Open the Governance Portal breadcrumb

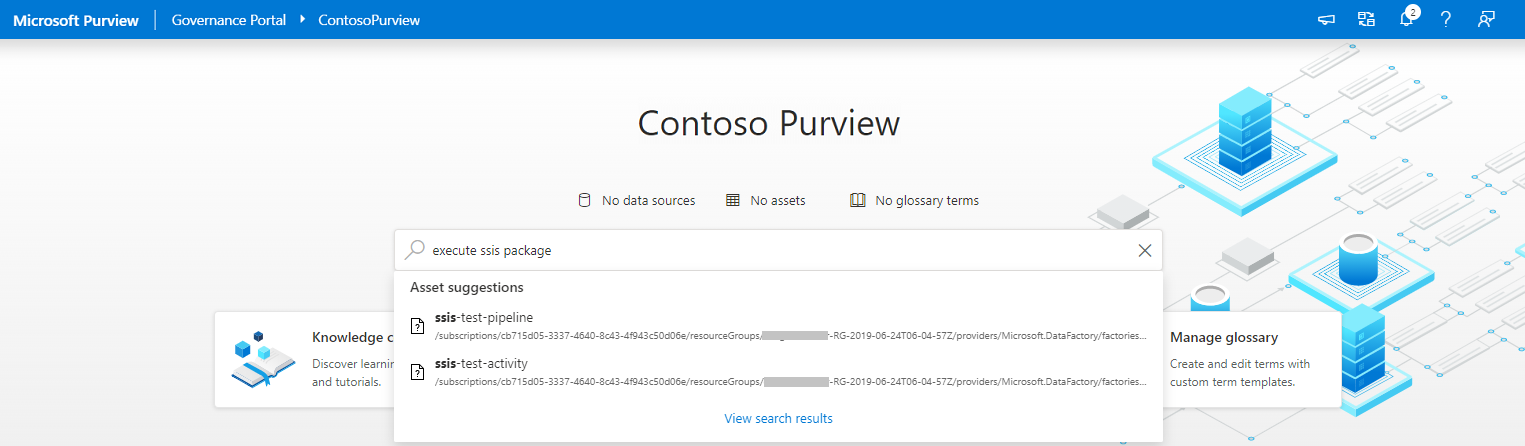228,20
